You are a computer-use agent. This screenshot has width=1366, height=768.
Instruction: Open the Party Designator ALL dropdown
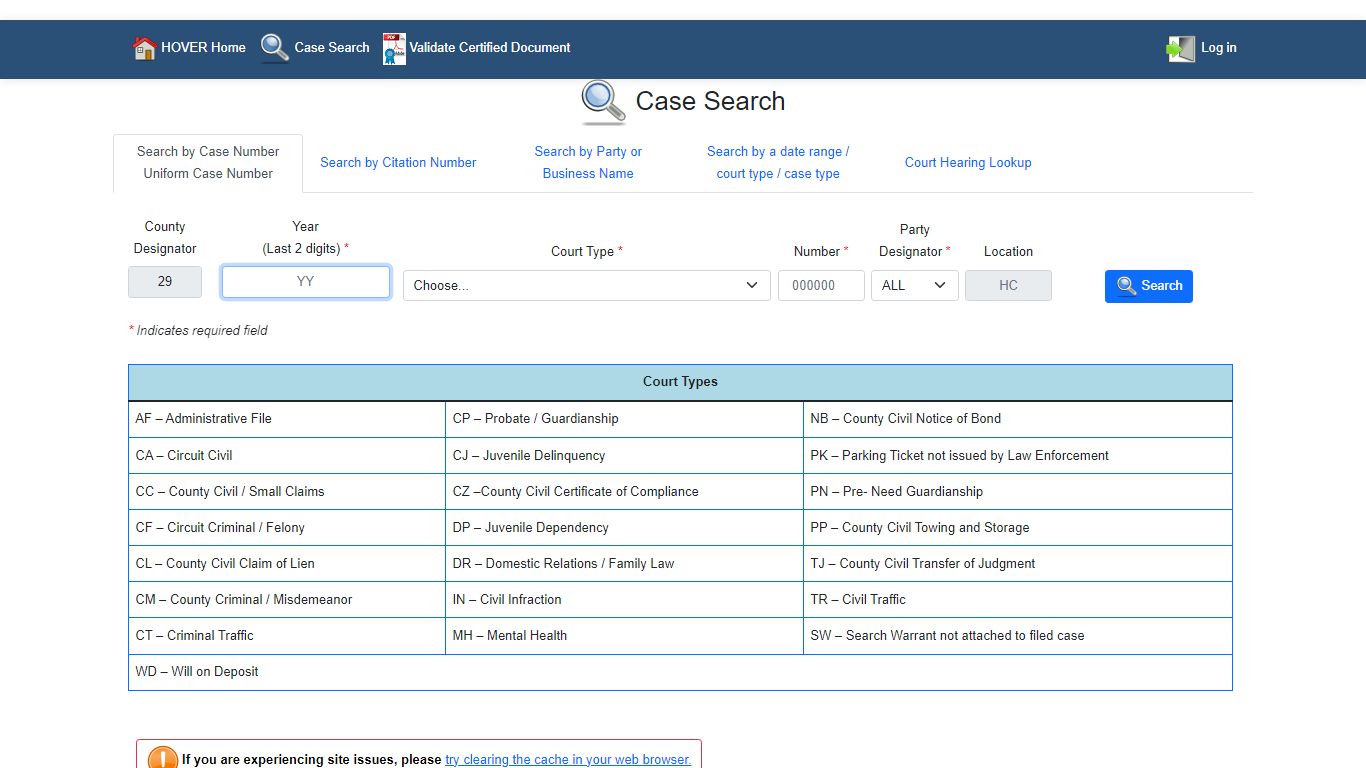(x=915, y=285)
